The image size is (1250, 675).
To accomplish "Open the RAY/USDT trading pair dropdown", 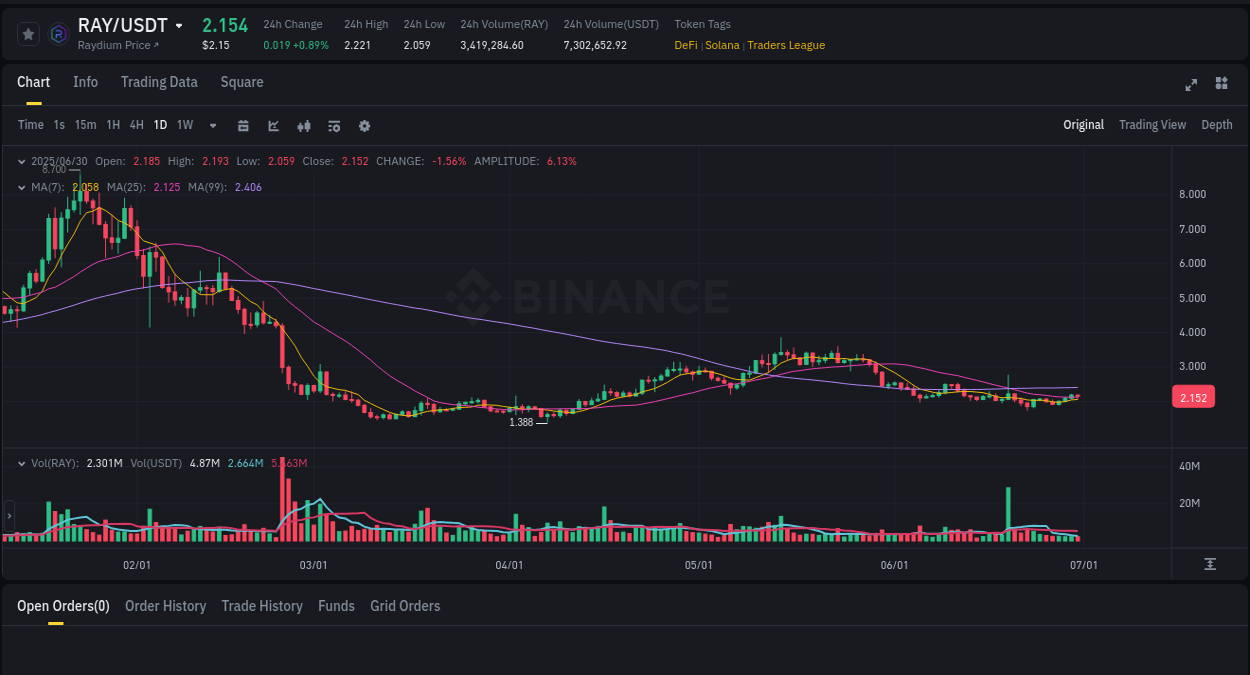I will 180,25.
